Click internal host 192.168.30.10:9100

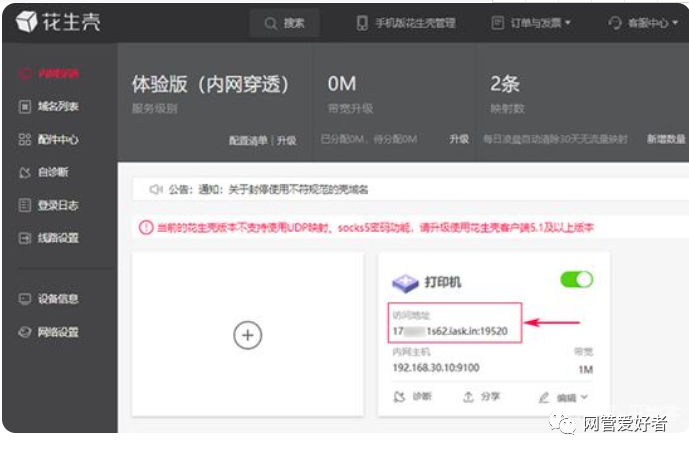(x=436, y=367)
